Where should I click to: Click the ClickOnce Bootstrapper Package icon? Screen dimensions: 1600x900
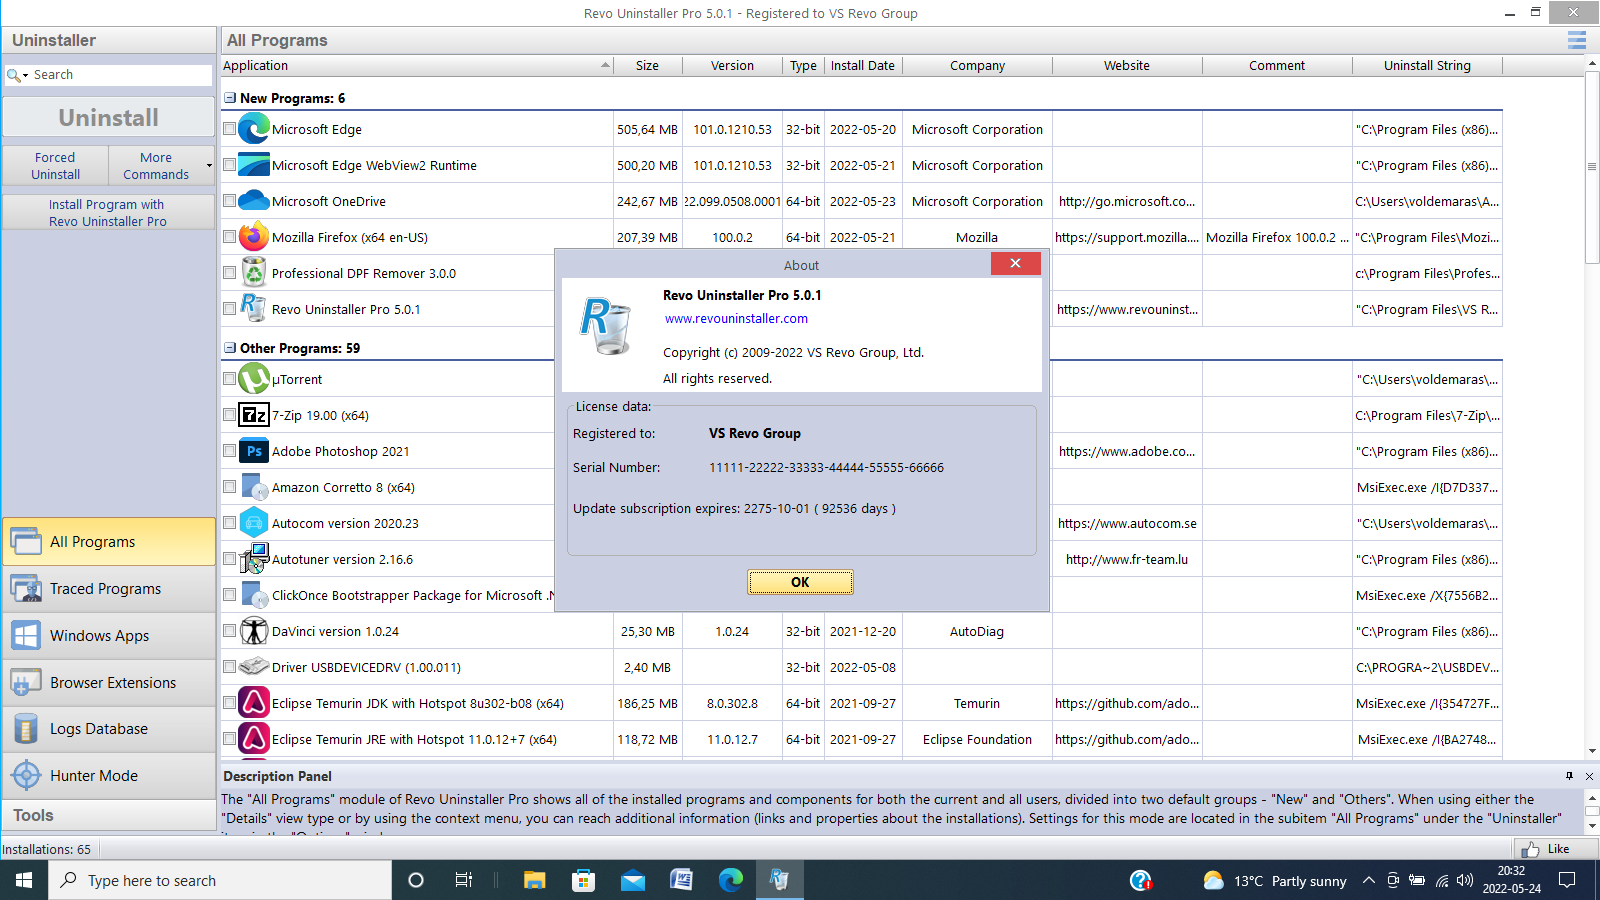[x=254, y=595]
